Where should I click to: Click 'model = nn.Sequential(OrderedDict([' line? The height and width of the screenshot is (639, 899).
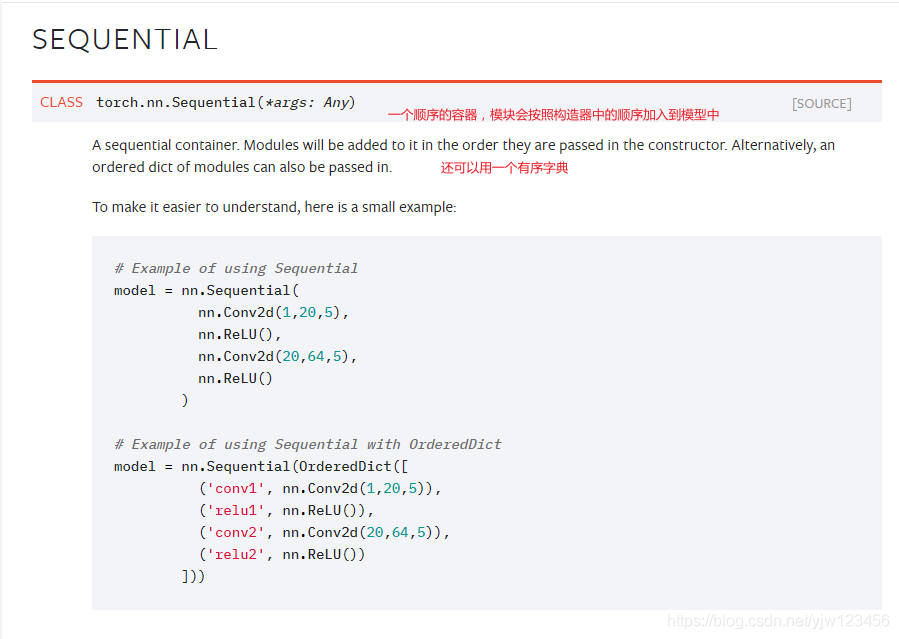[x=261, y=466]
